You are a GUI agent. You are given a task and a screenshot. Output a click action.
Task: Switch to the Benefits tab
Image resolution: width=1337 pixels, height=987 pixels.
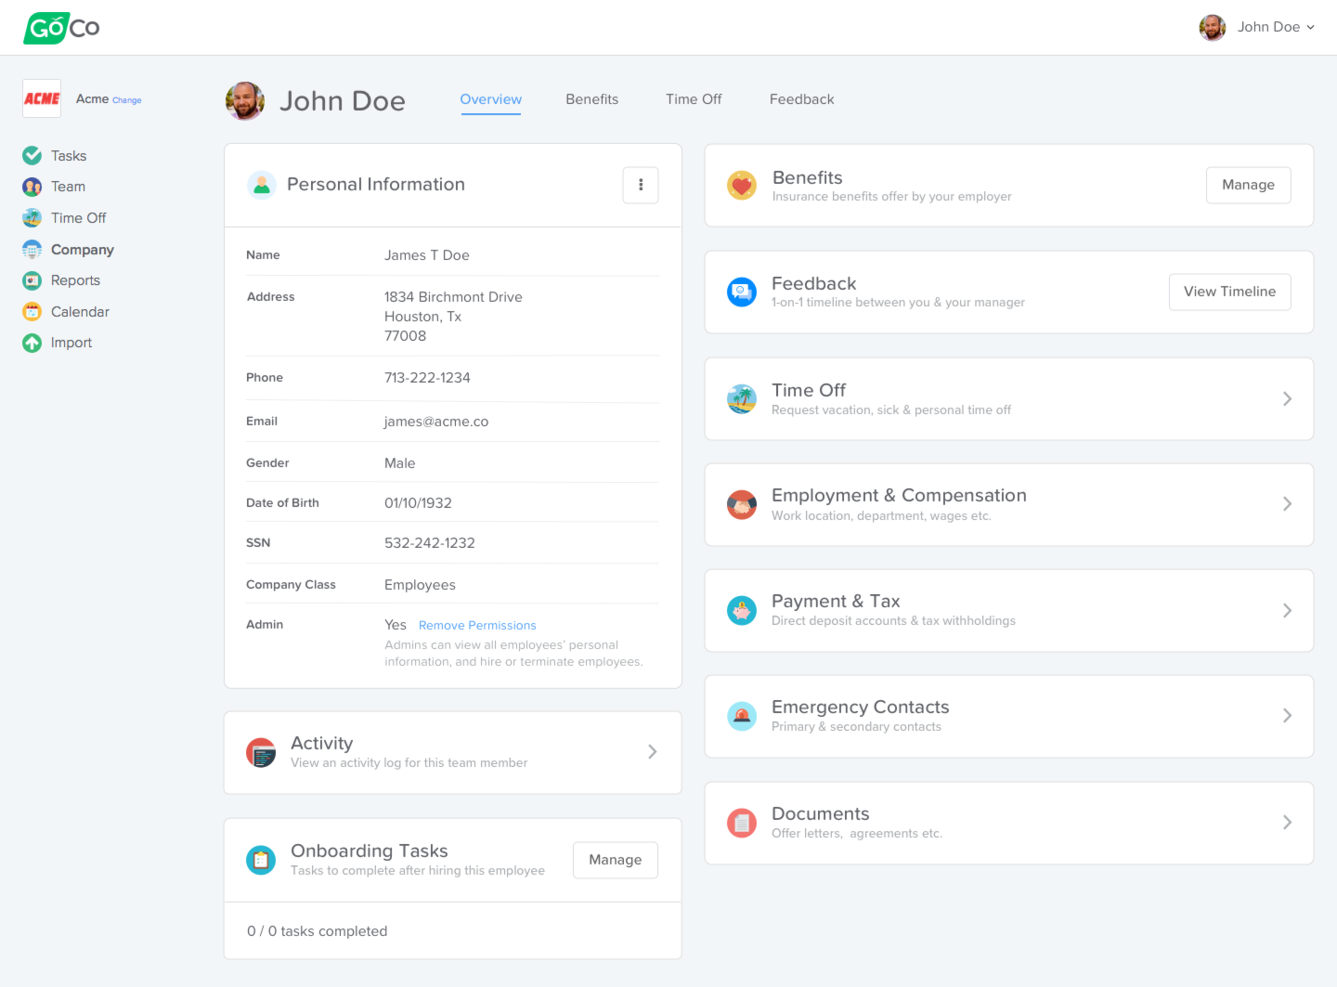coord(592,99)
